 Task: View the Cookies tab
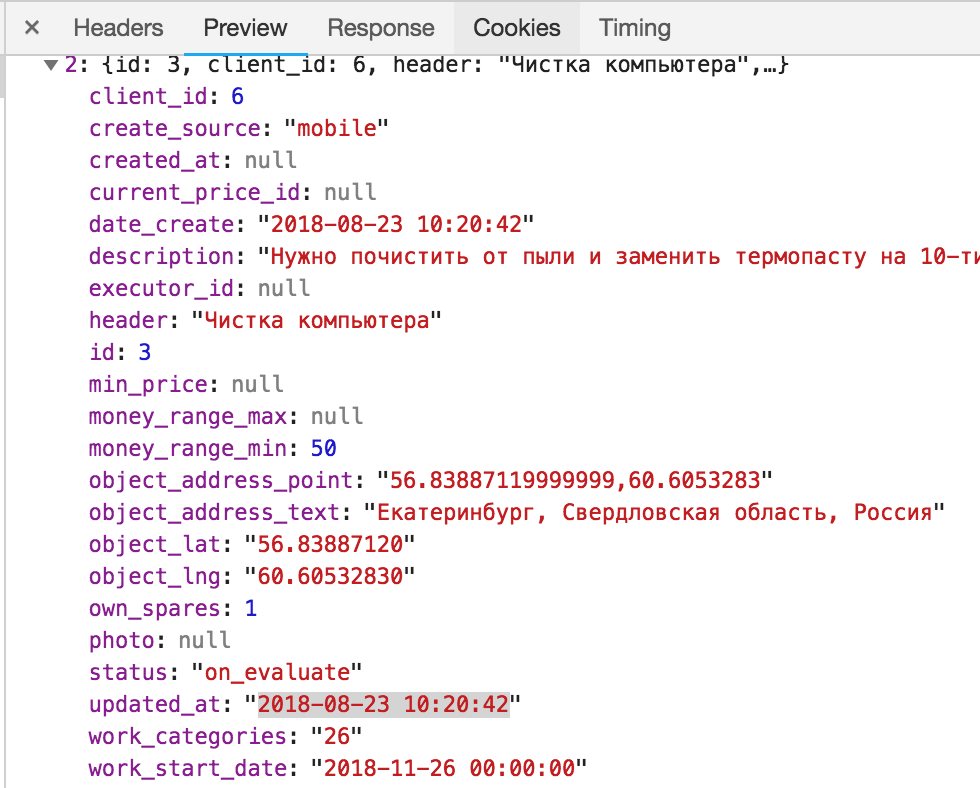517,28
